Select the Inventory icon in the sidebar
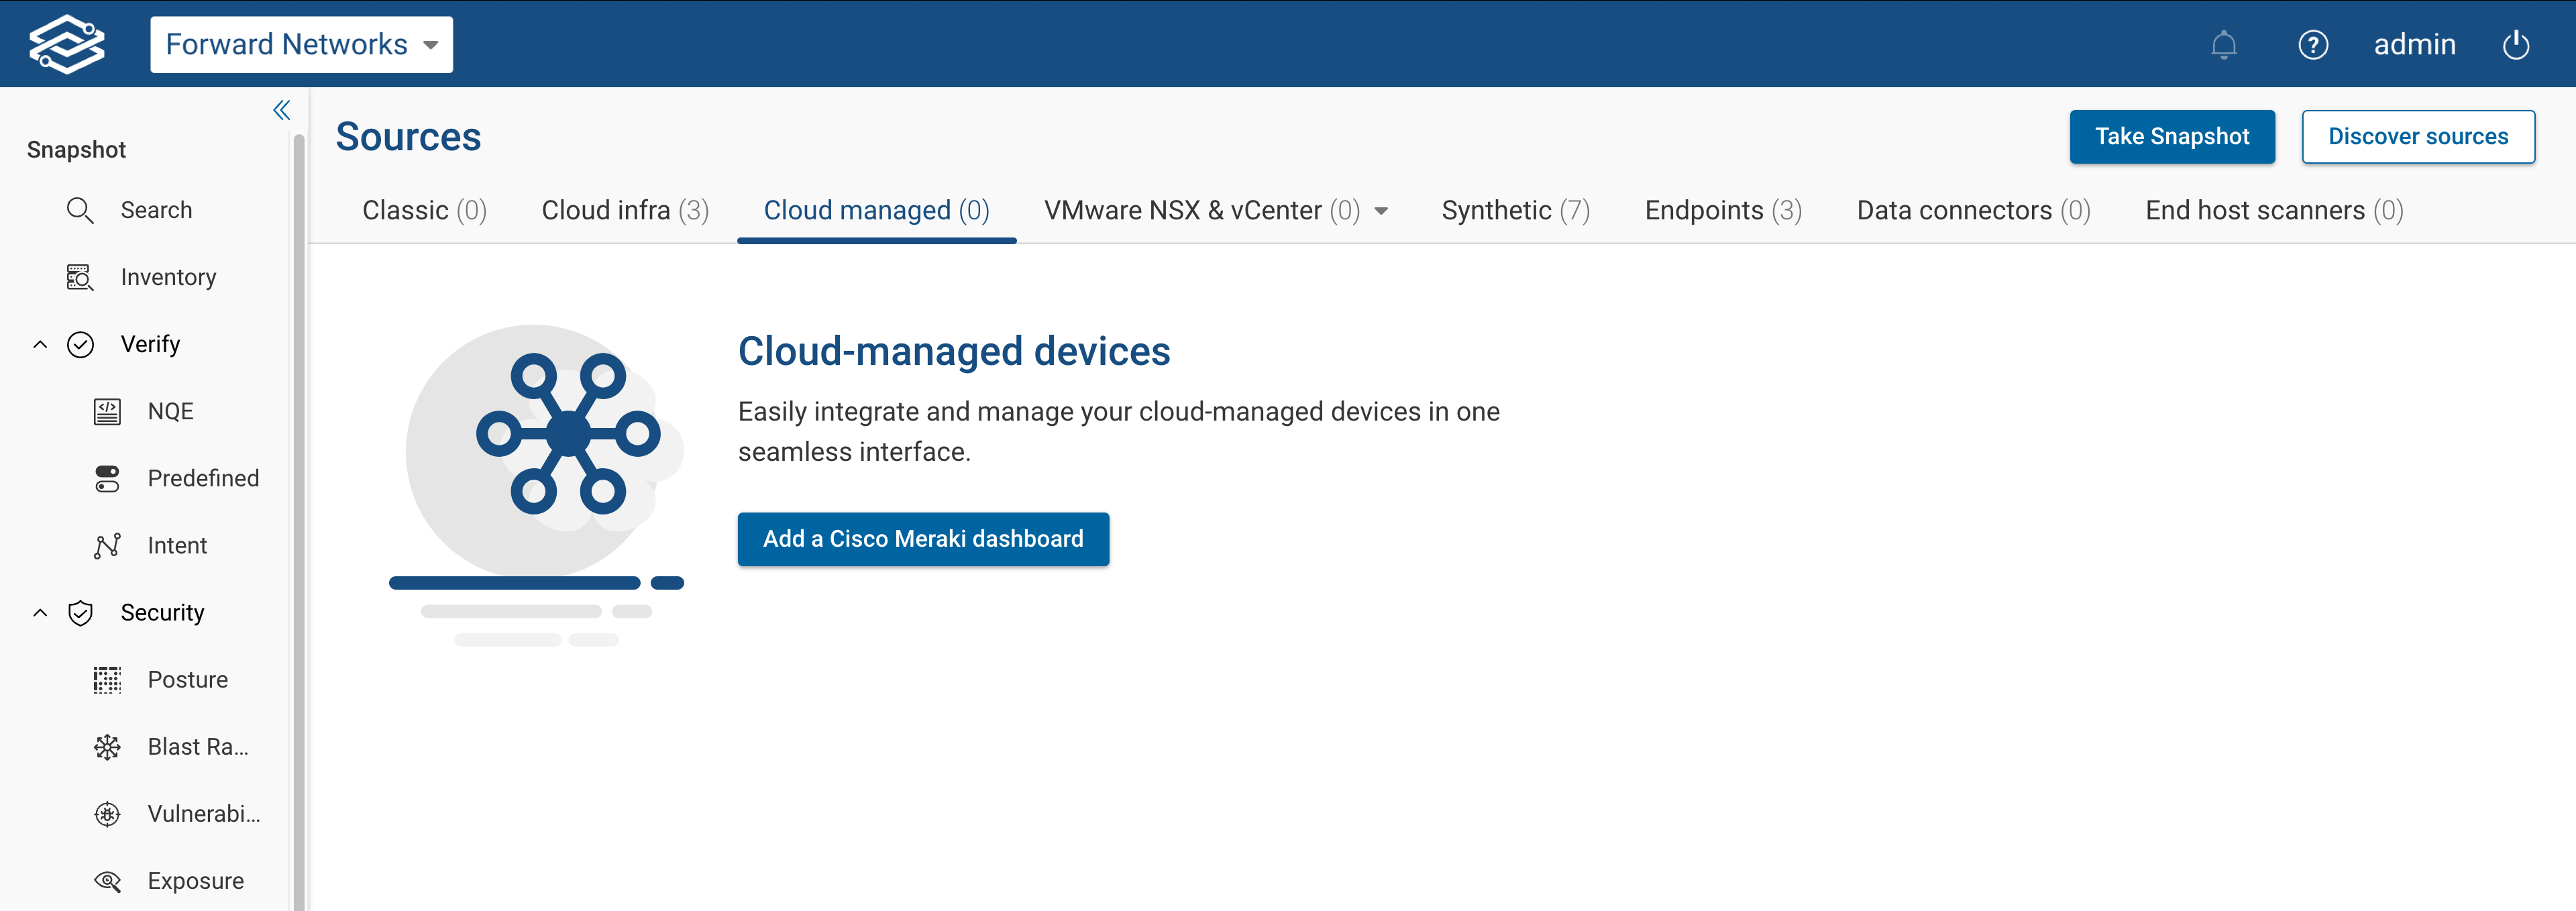 tap(79, 277)
